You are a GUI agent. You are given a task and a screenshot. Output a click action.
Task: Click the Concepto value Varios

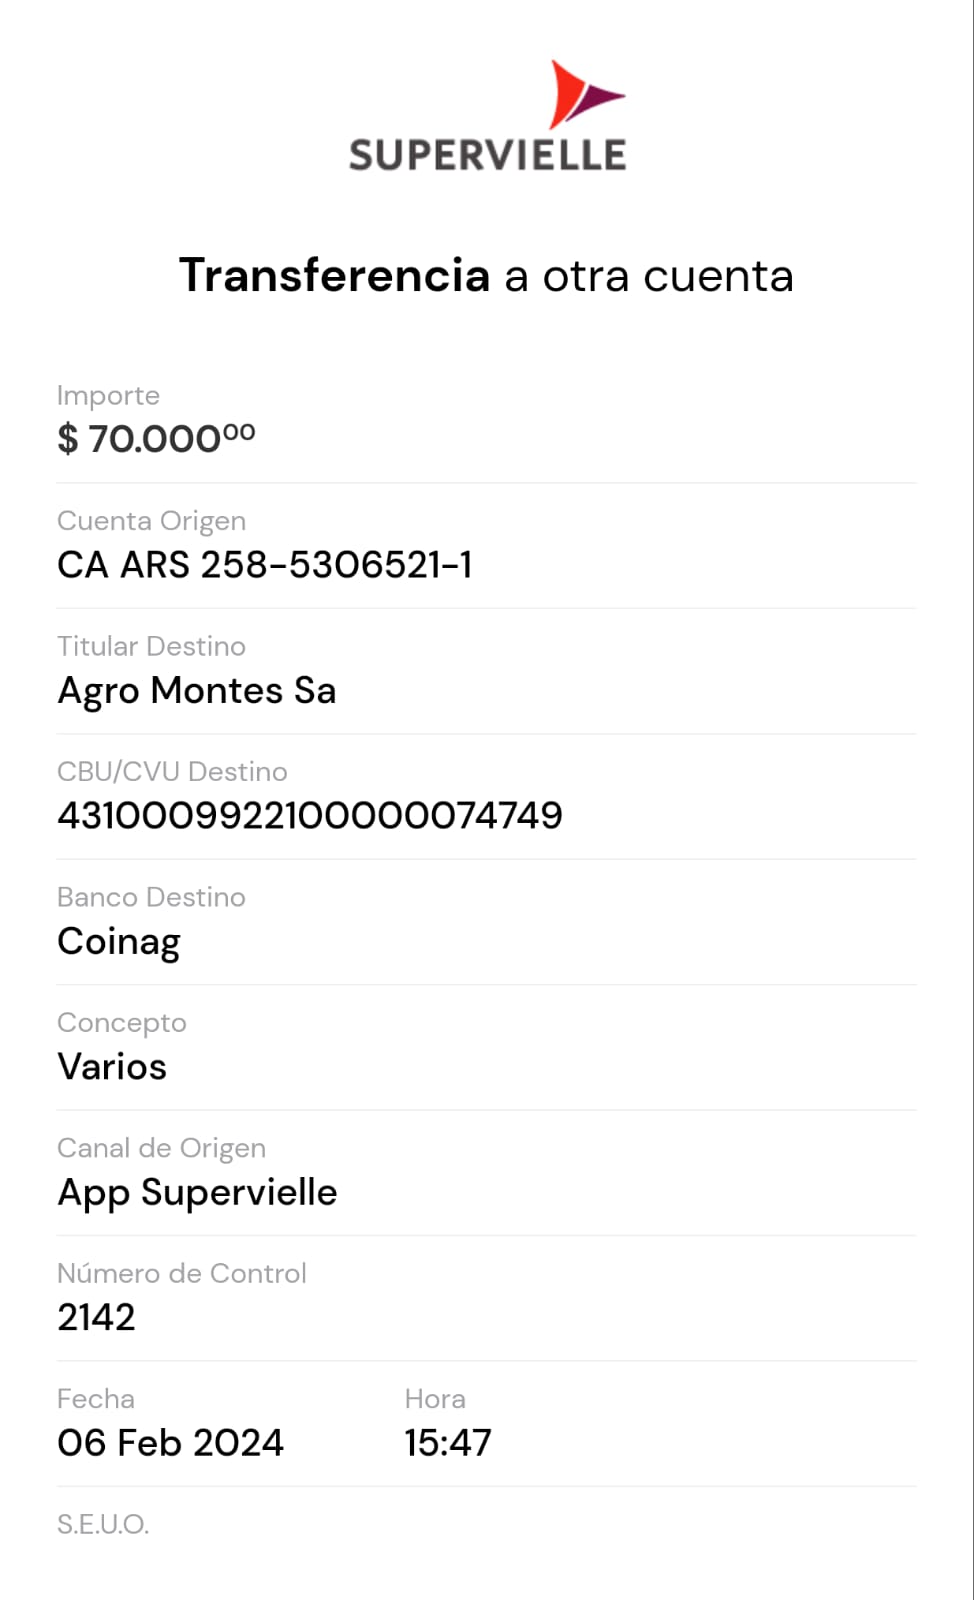click(x=112, y=1067)
